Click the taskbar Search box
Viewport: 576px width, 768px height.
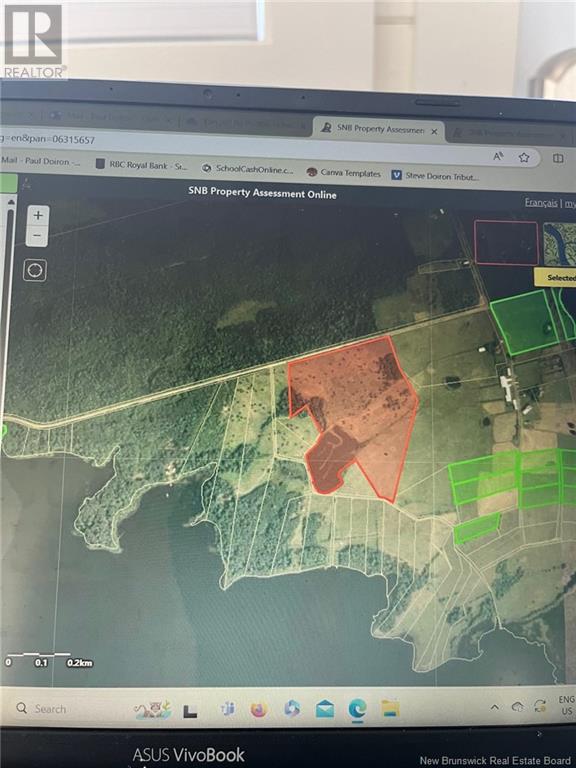(42, 708)
